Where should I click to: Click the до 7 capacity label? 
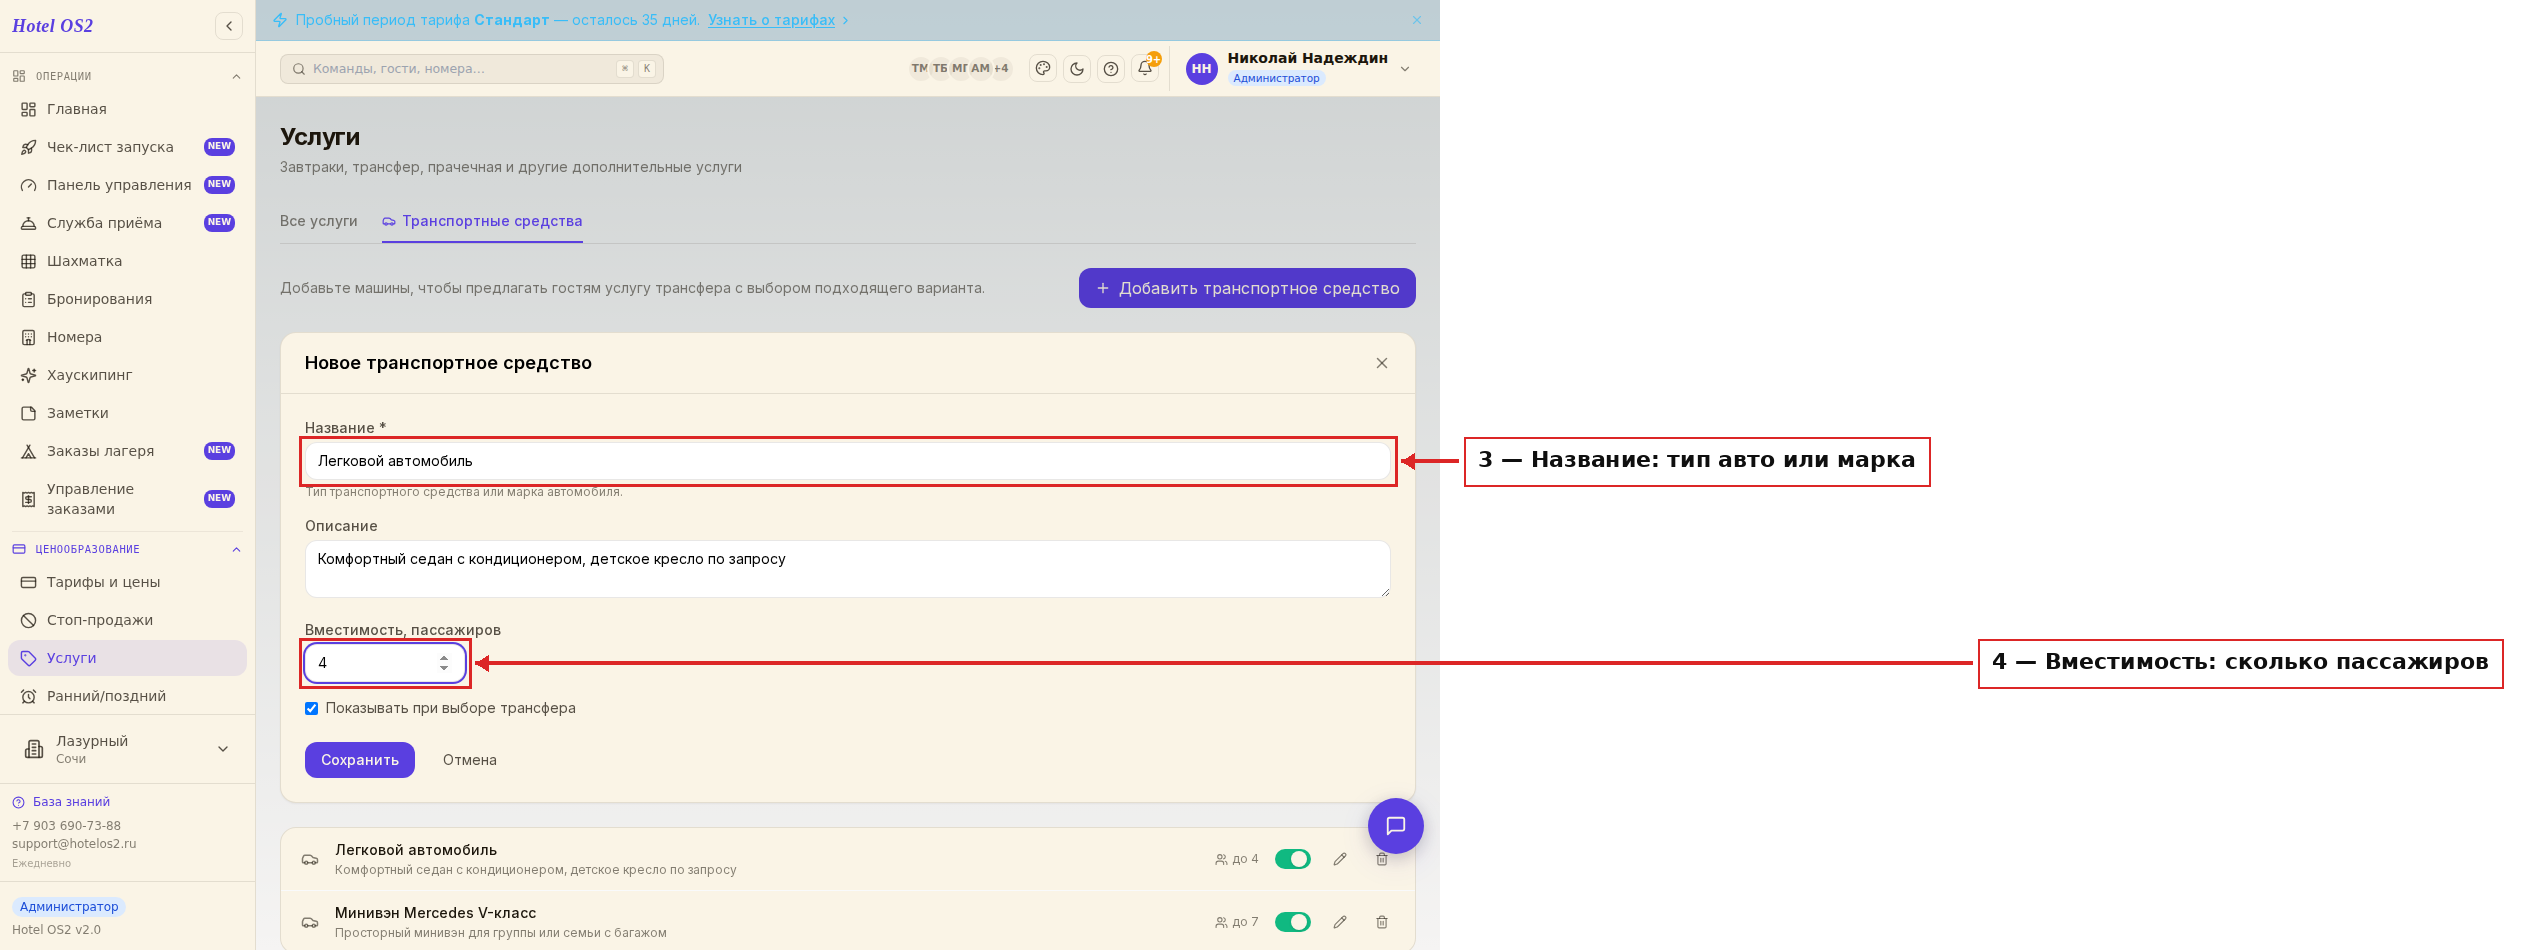point(1237,922)
